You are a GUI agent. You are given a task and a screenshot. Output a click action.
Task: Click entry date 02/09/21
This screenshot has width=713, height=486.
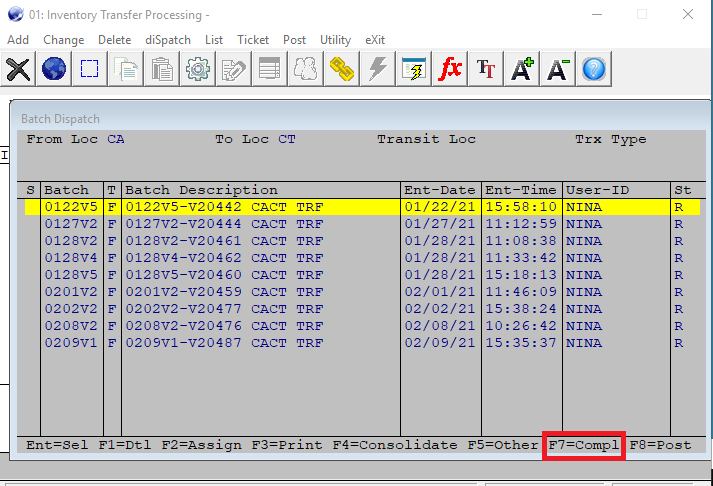coord(440,343)
